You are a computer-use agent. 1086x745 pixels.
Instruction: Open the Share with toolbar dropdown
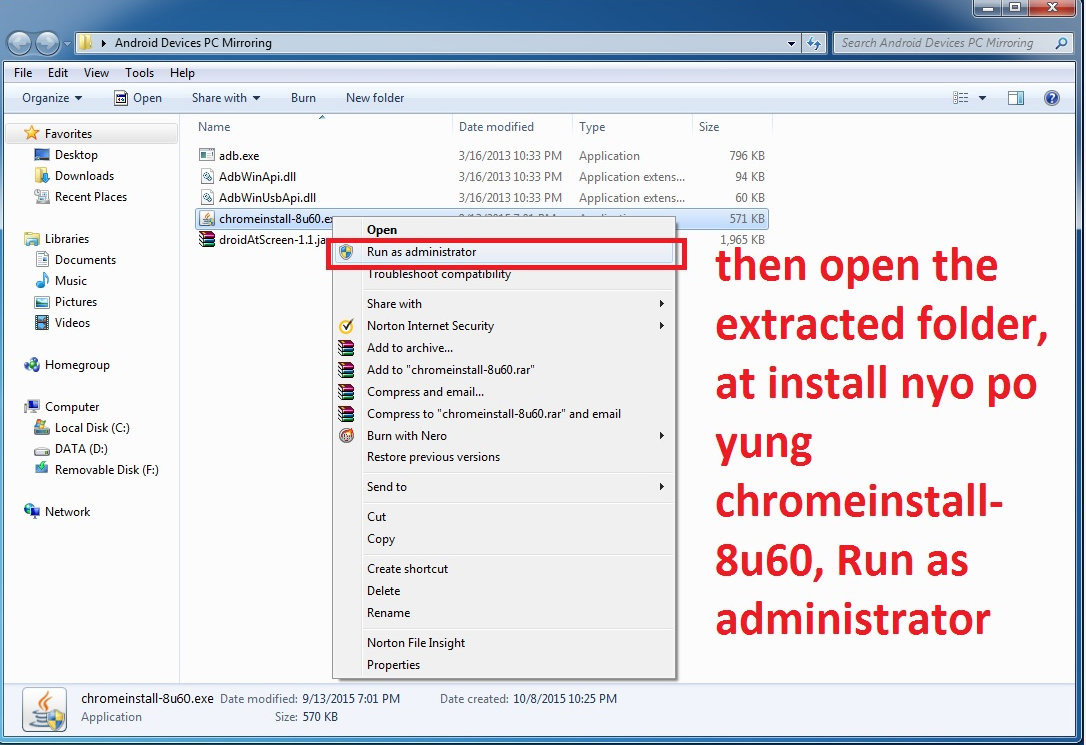click(226, 98)
